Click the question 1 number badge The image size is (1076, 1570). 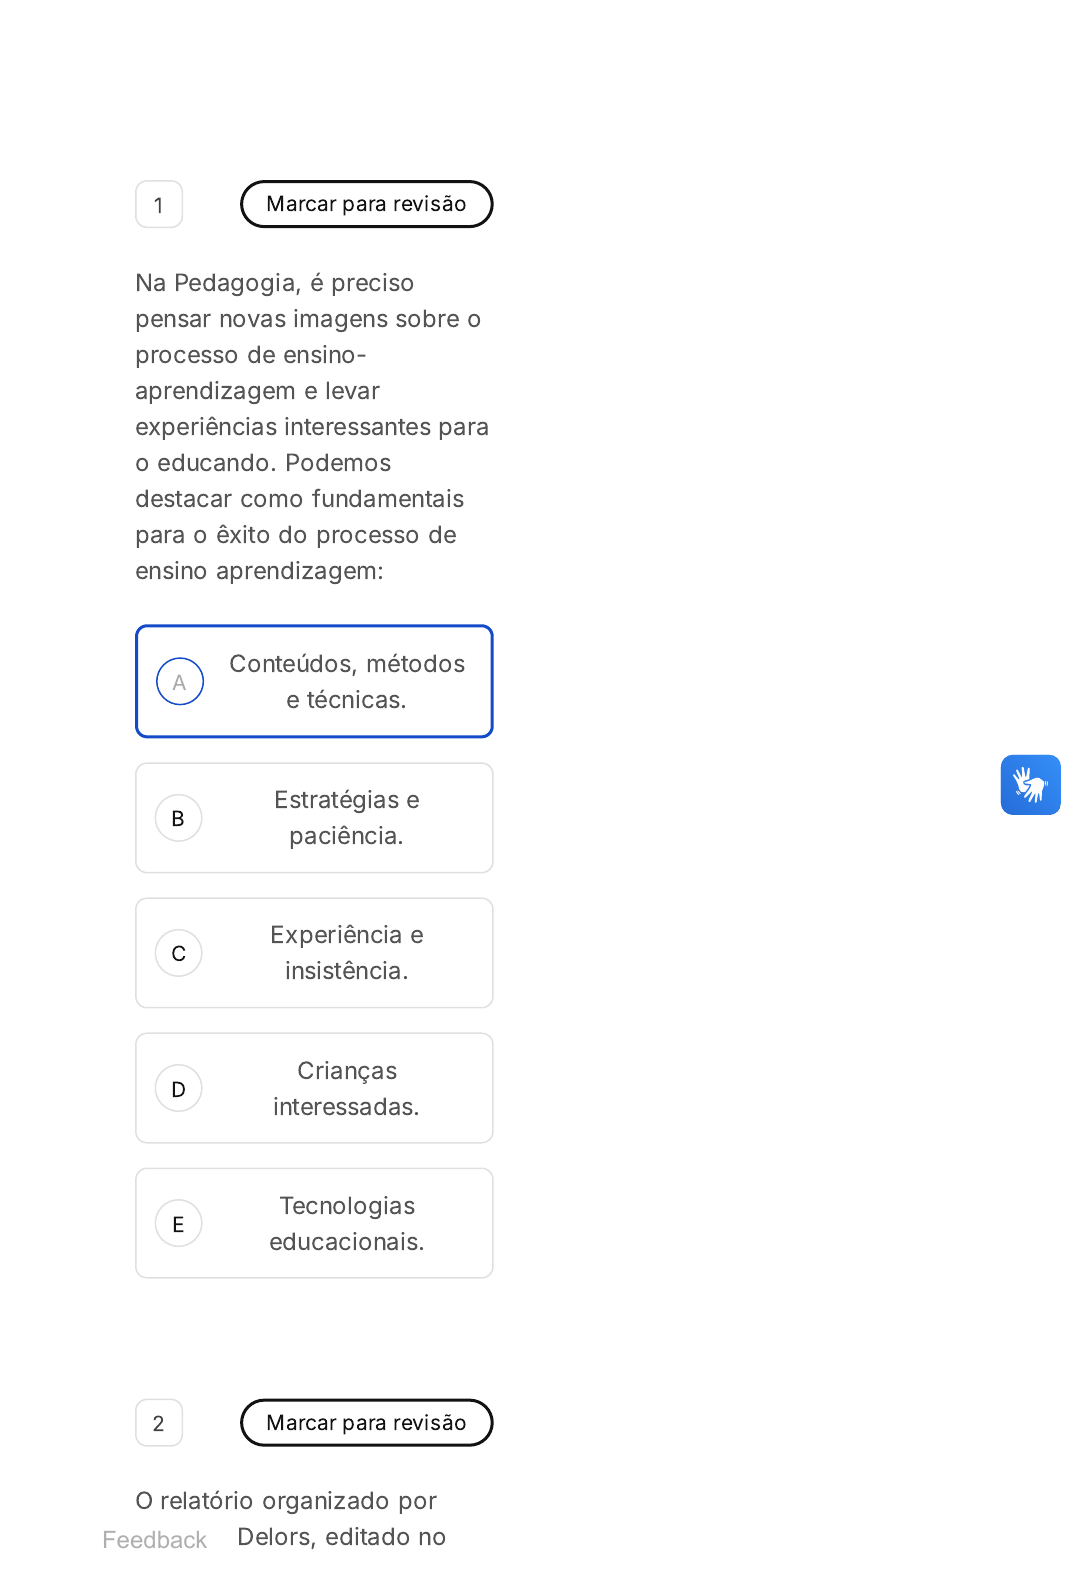tap(159, 205)
